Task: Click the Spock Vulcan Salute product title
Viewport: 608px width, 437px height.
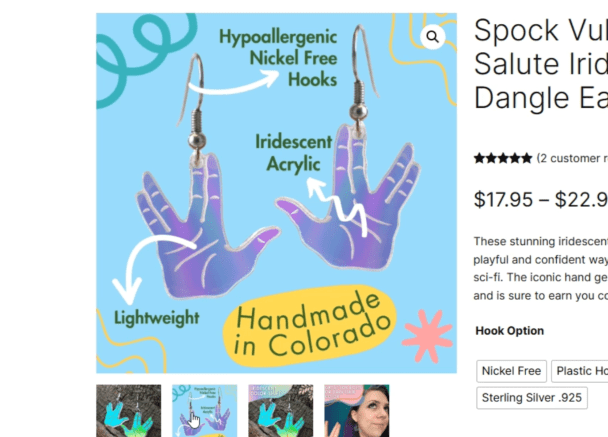Action: coord(541,64)
